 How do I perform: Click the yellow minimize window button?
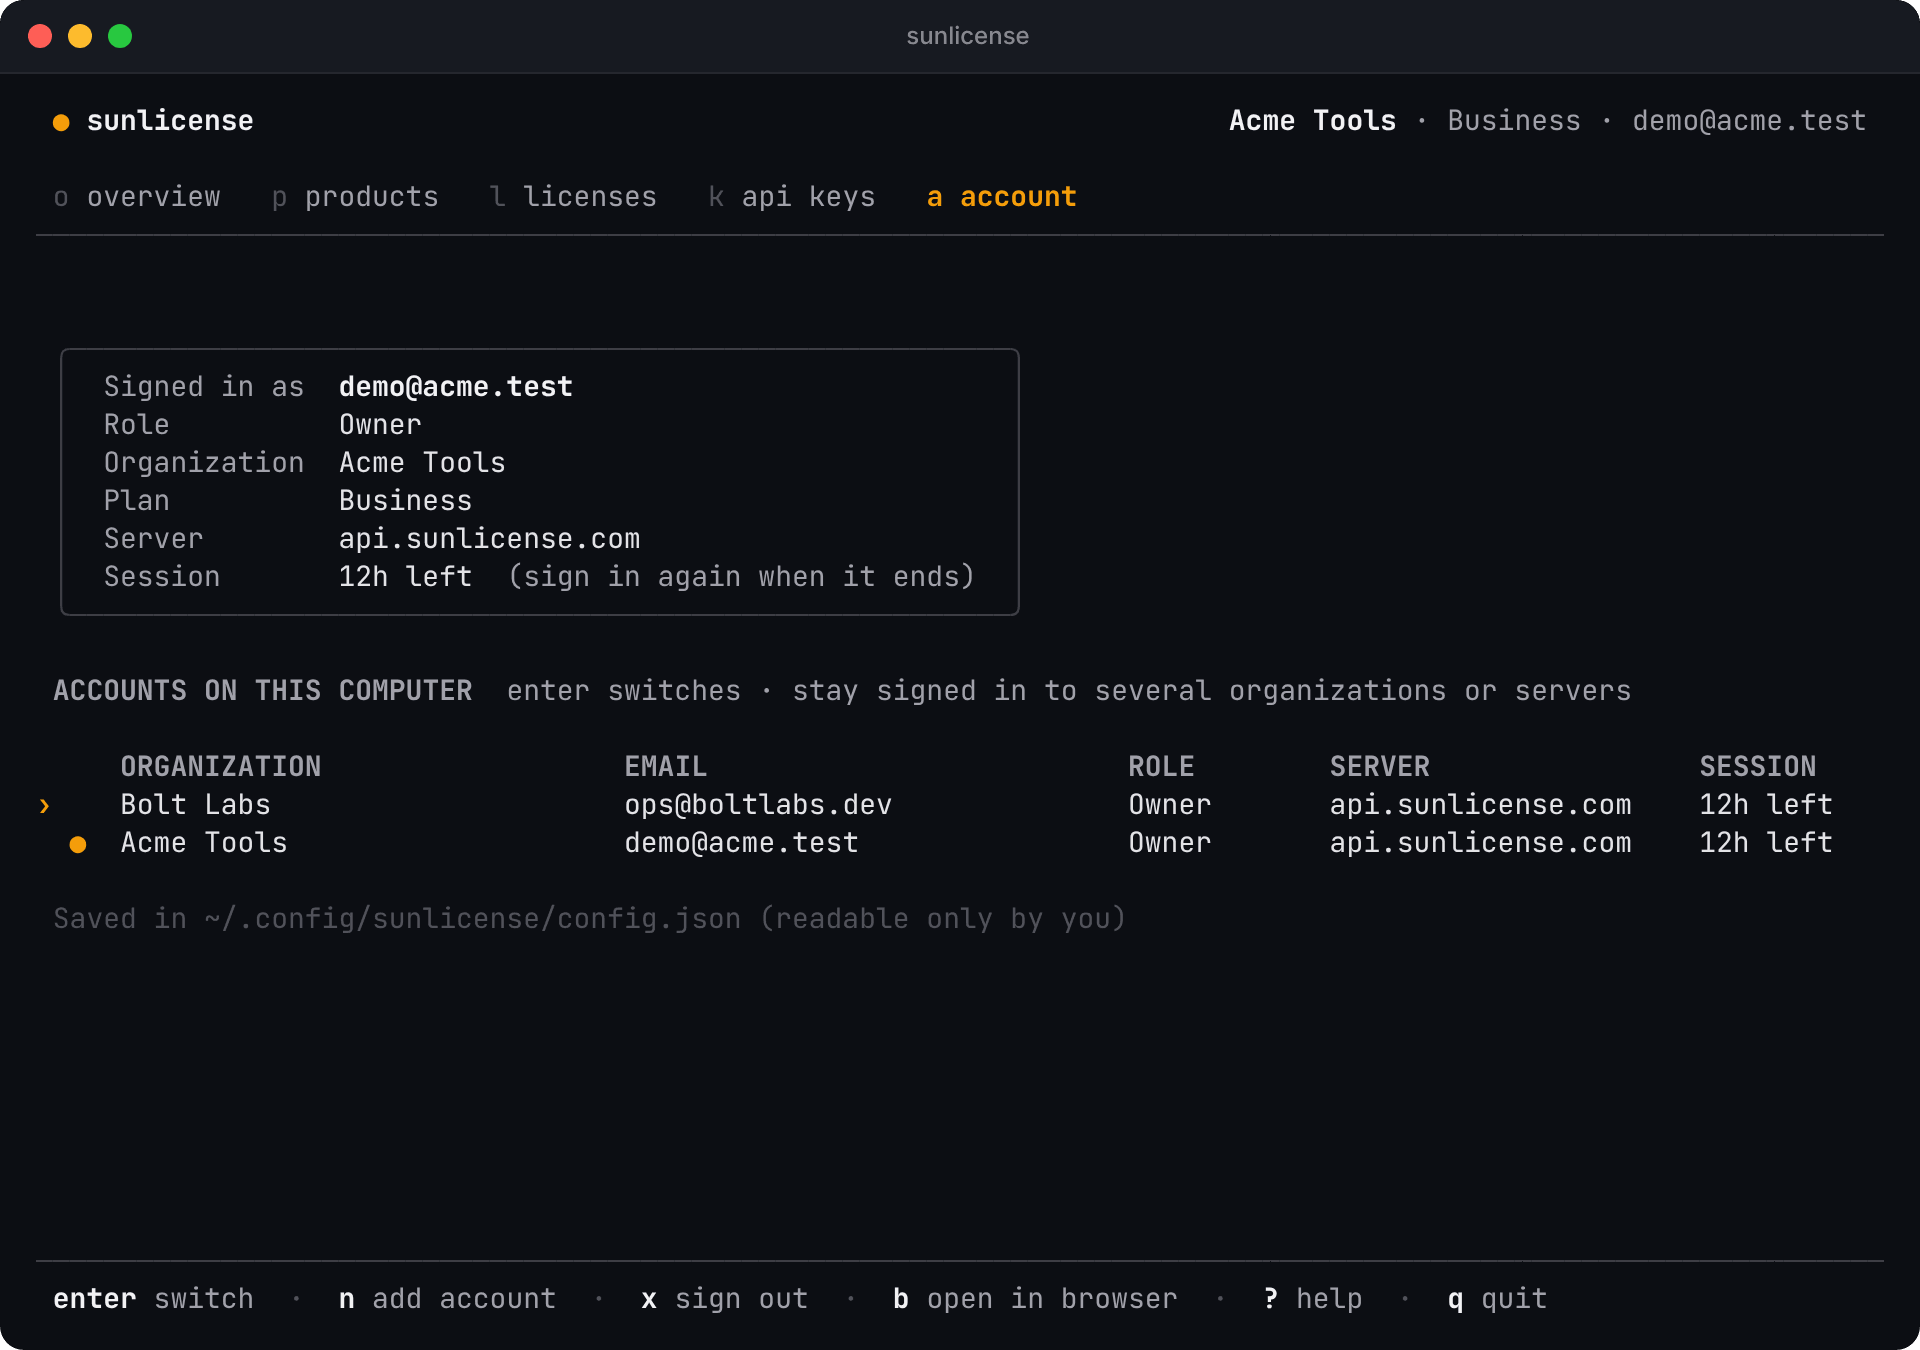pyautogui.click(x=80, y=36)
